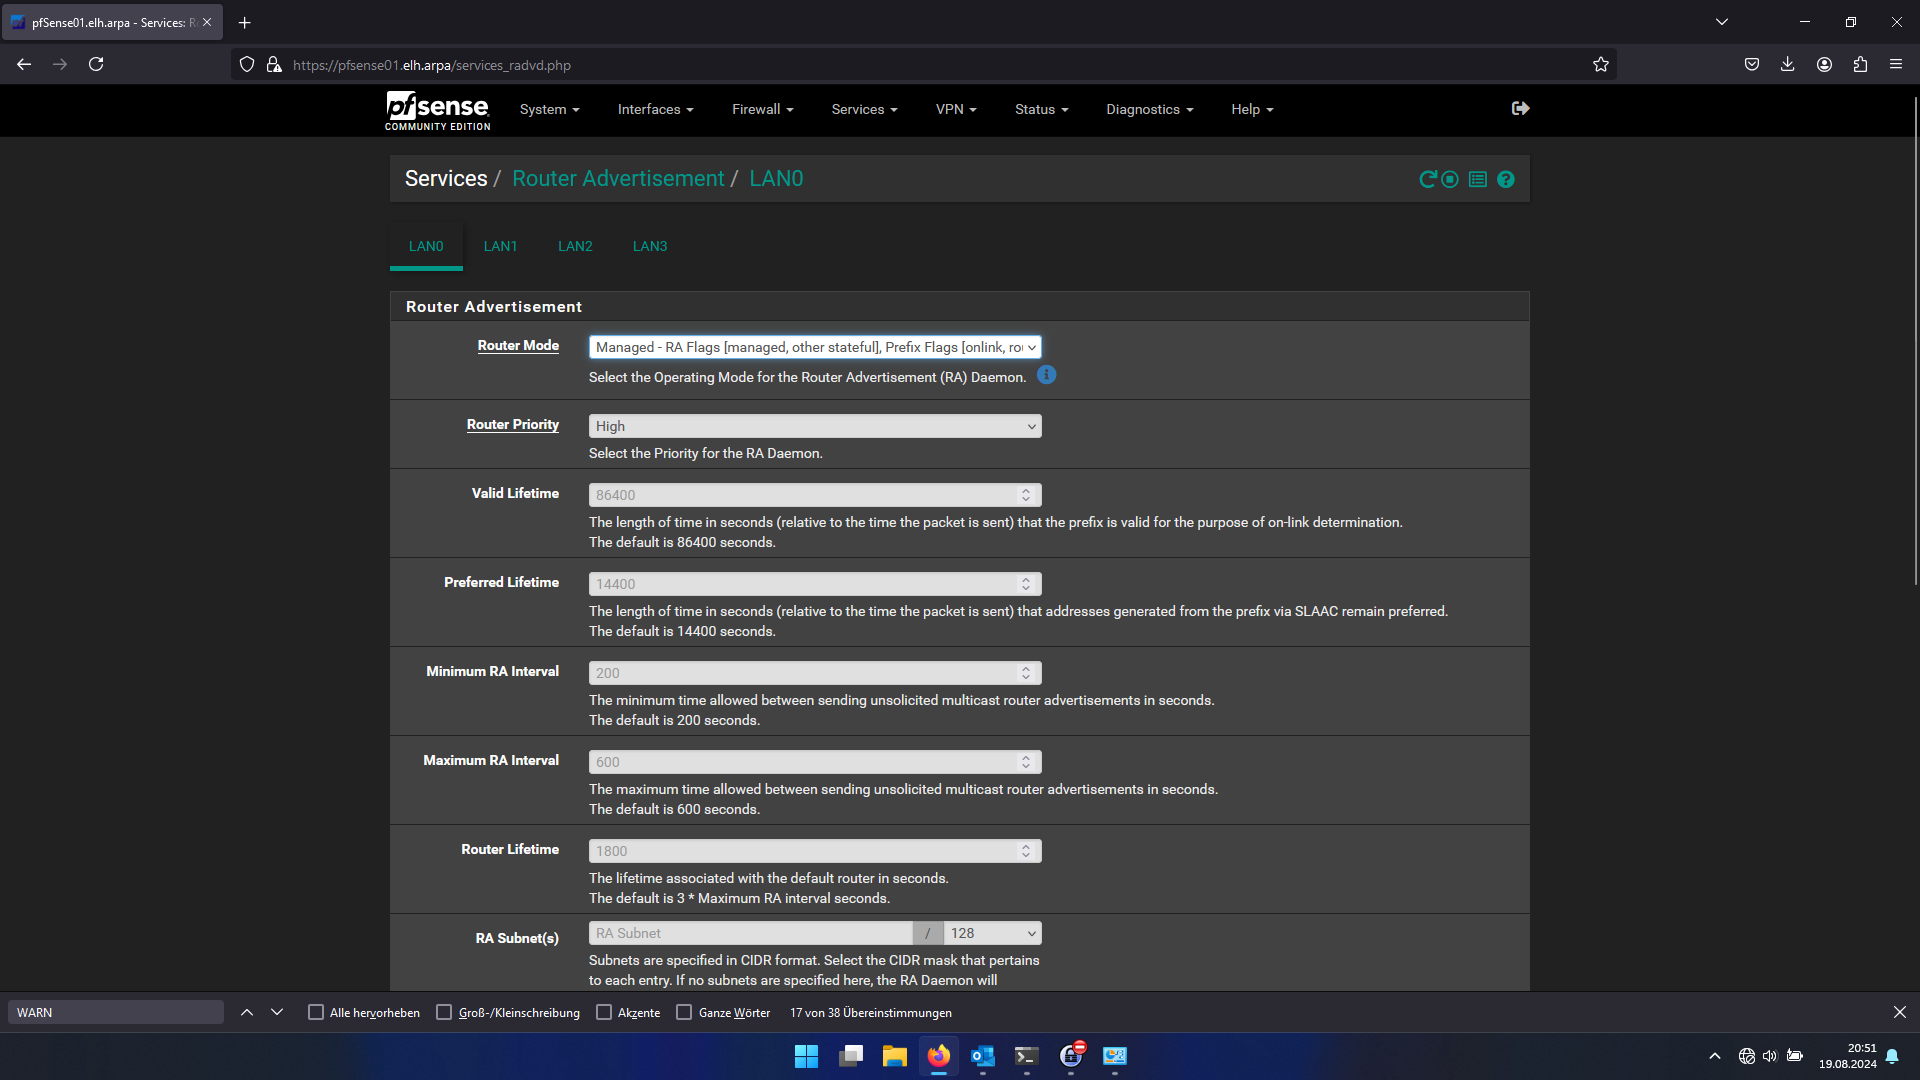Click the RA Subnet input field
The width and height of the screenshot is (1920, 1080).
[x=751, y=933]
